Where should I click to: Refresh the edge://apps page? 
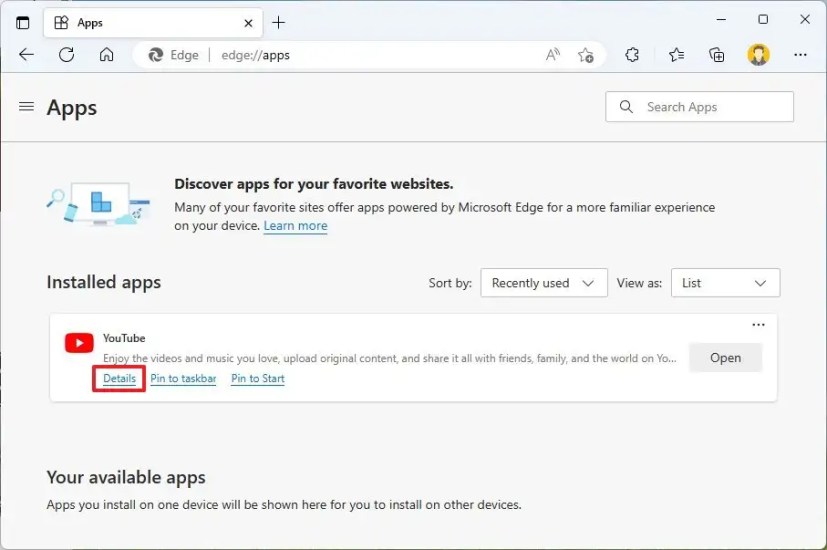click(x=66, y=55)
